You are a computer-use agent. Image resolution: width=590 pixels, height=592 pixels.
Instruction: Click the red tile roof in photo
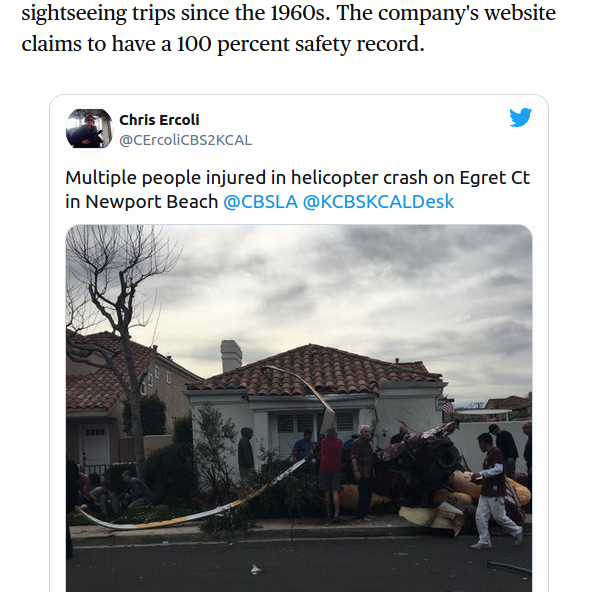click(313, 370)
